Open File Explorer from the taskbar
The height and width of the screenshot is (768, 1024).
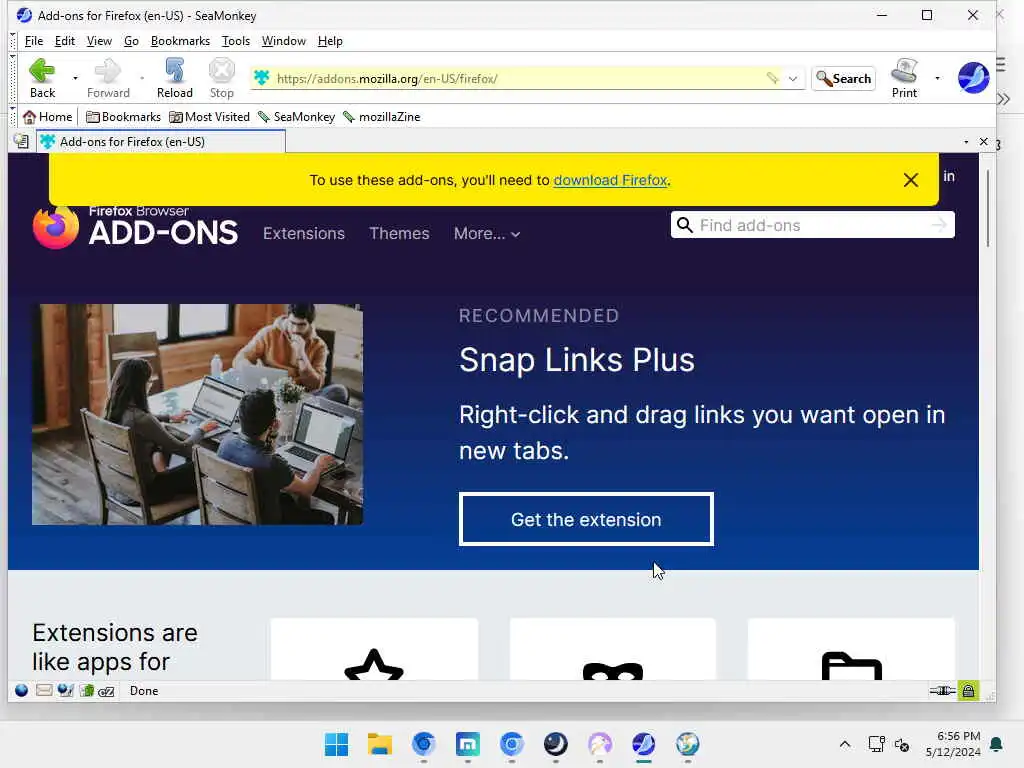[379, 744]
